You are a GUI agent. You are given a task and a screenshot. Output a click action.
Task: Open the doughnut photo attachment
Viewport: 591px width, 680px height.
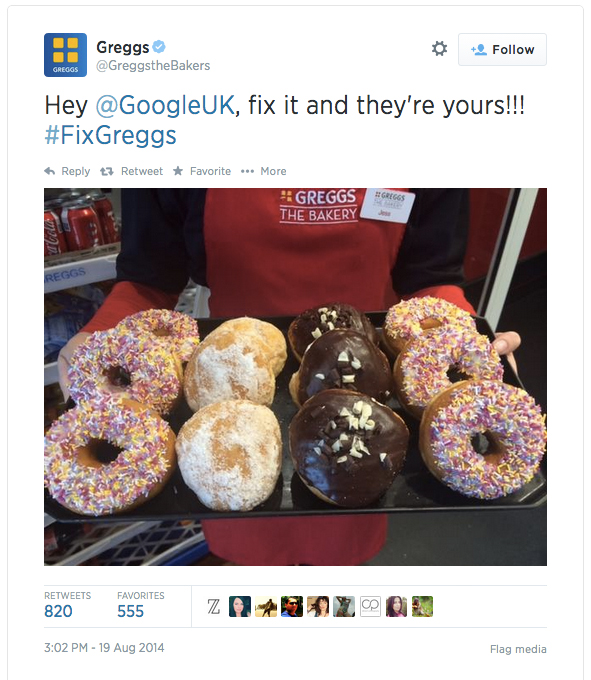click(295, 377)
